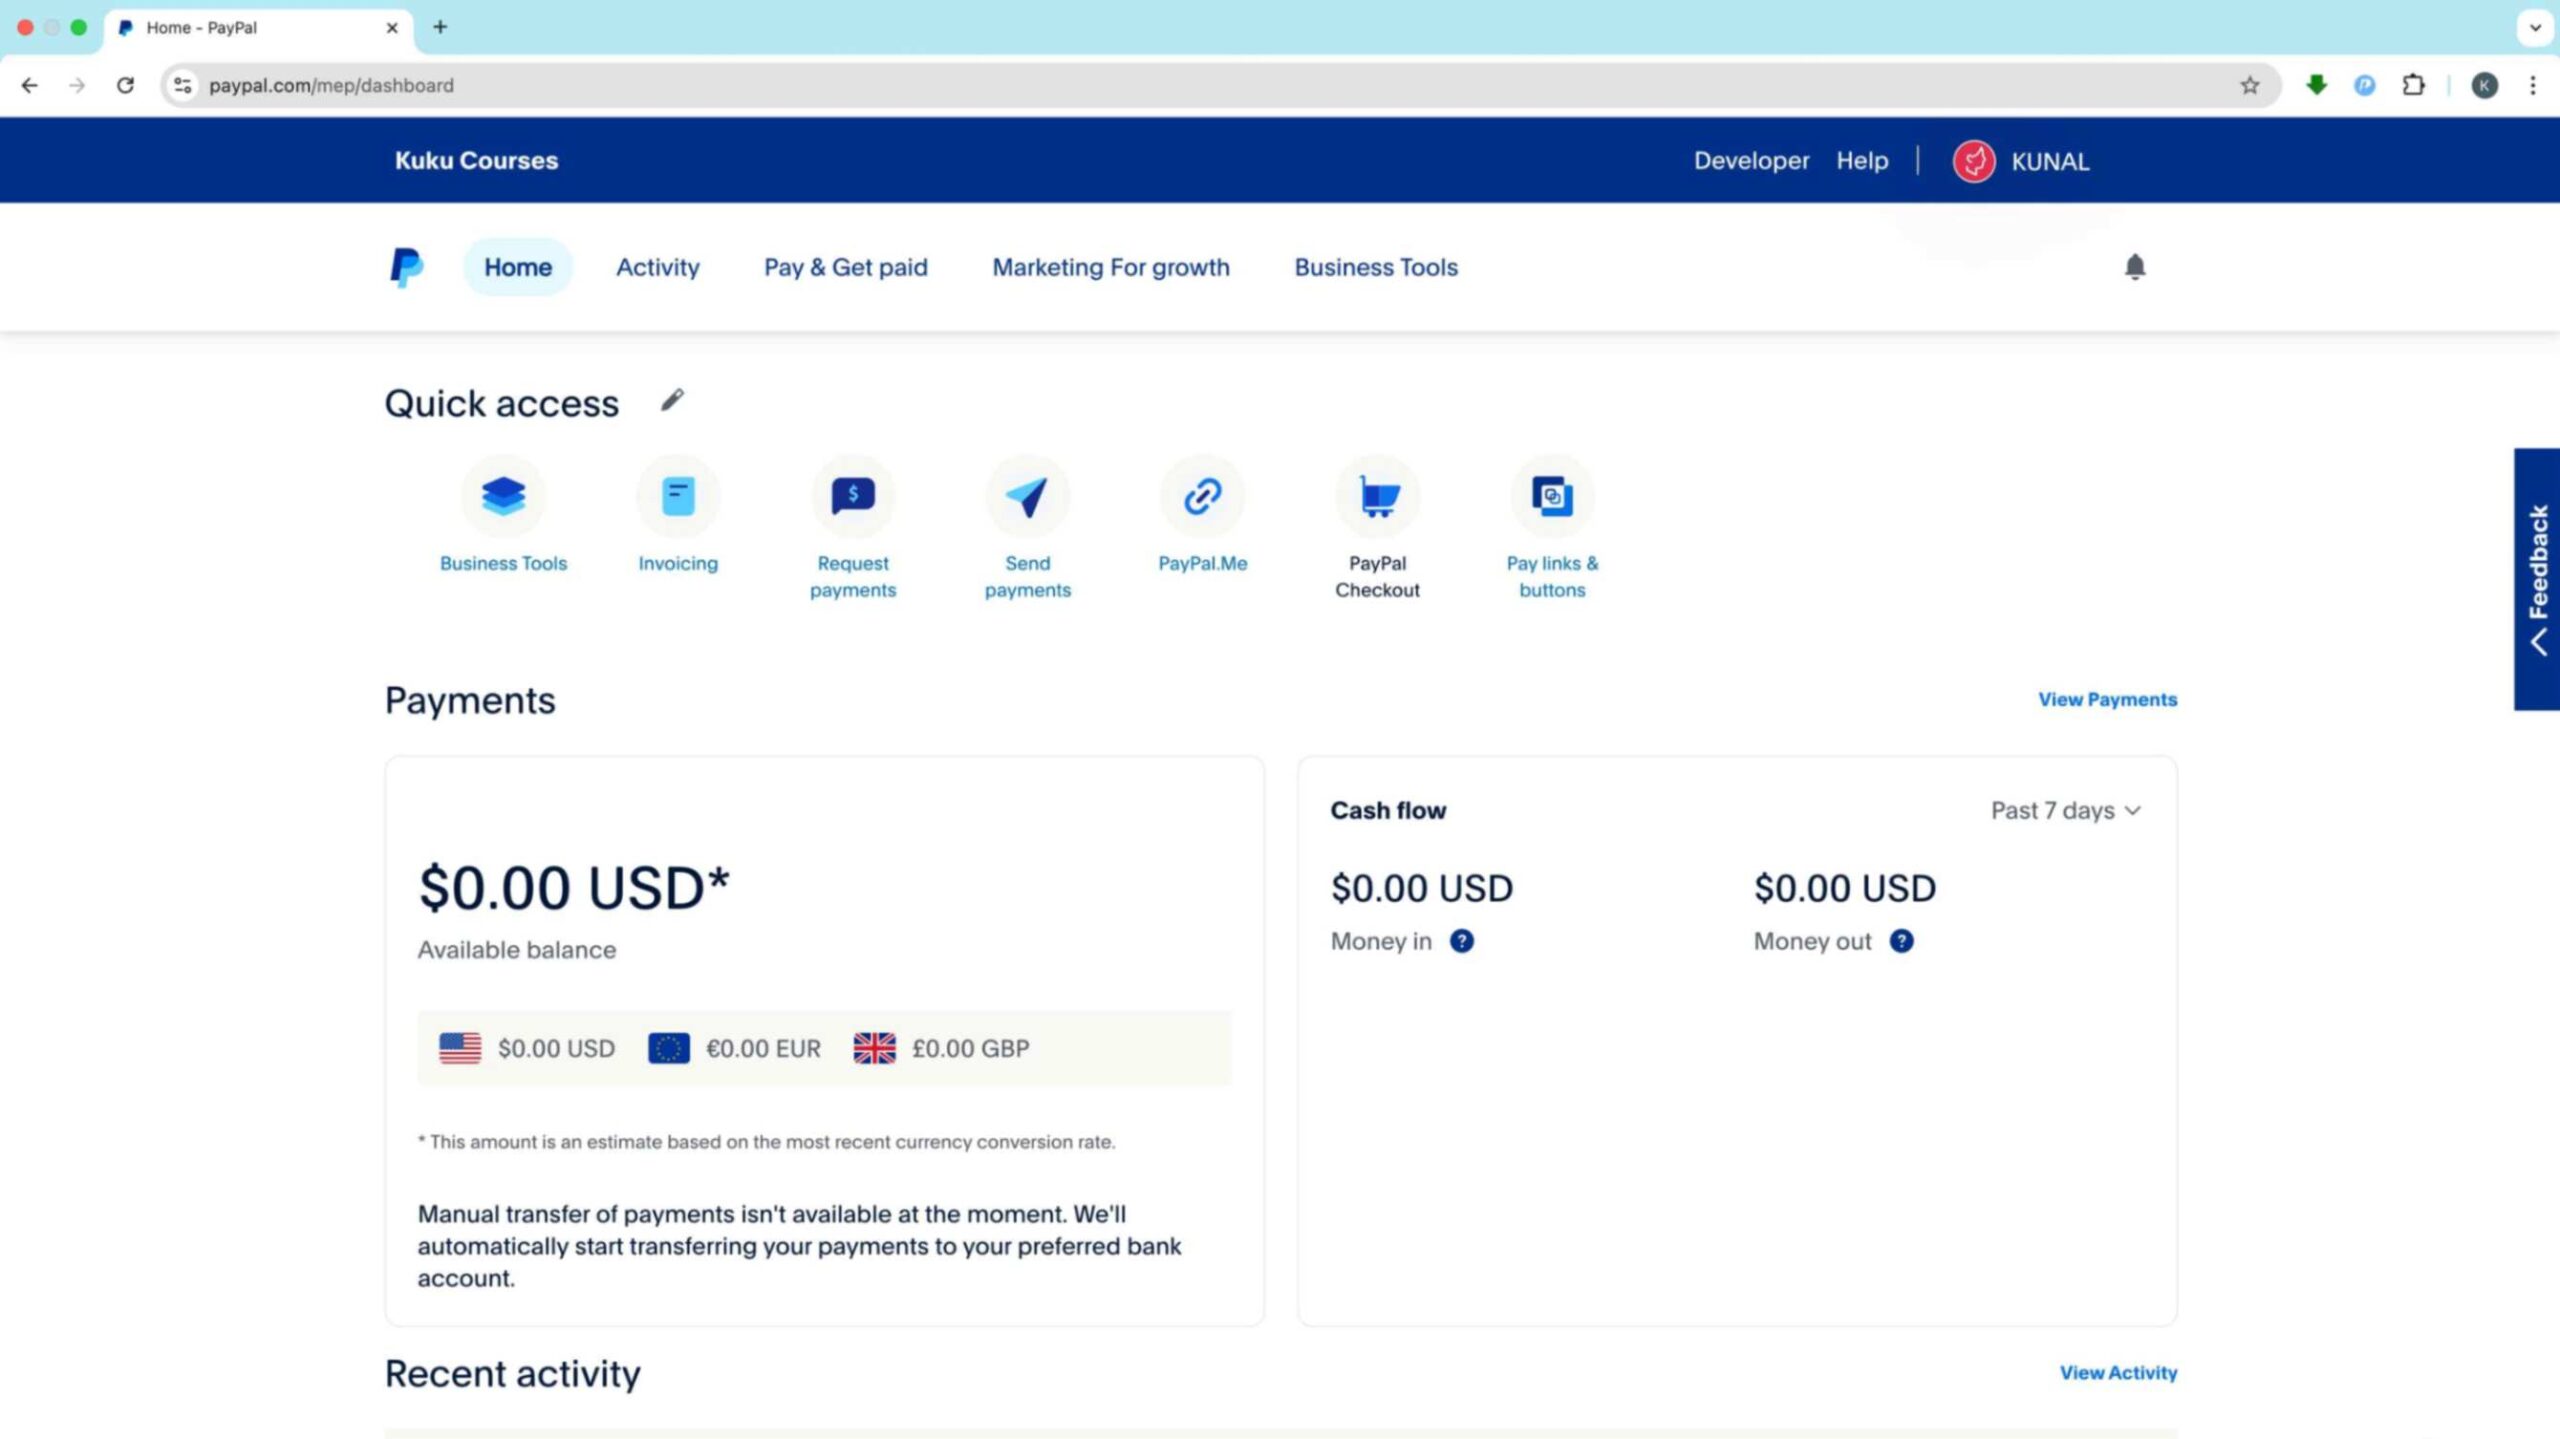The width and height of the screenshot is (2560, 1439).
Task: Open the PayPal.Me link icon
Action: [1202, 496]
